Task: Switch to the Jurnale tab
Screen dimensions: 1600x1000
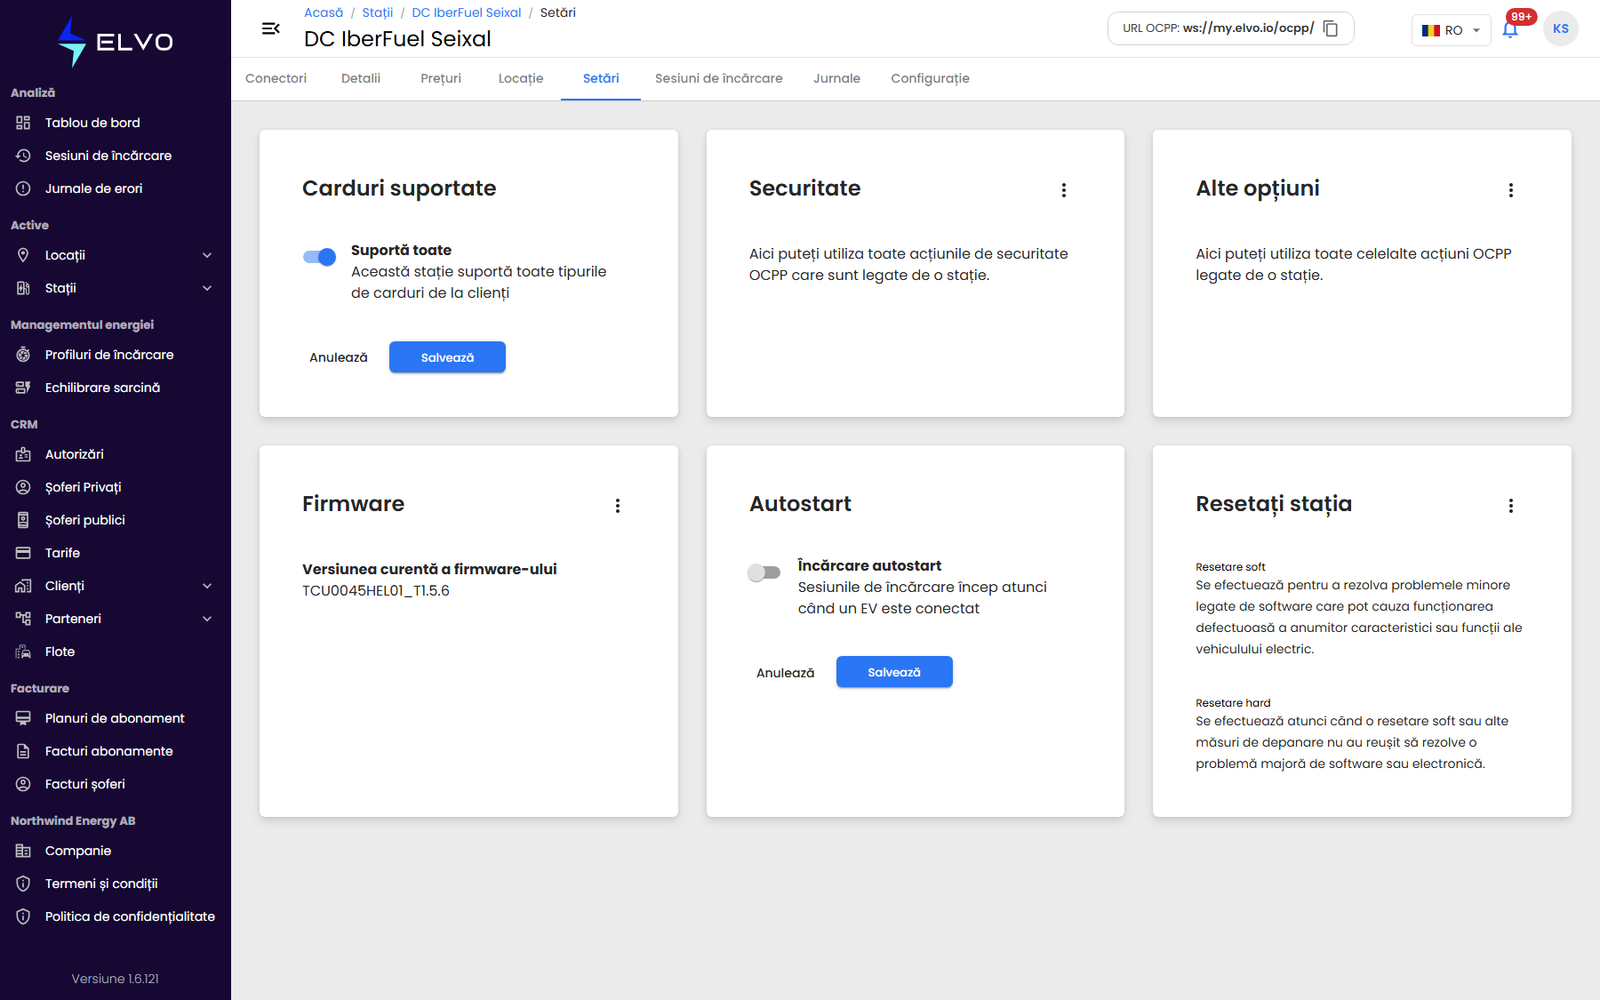Action: coord(837,79)
